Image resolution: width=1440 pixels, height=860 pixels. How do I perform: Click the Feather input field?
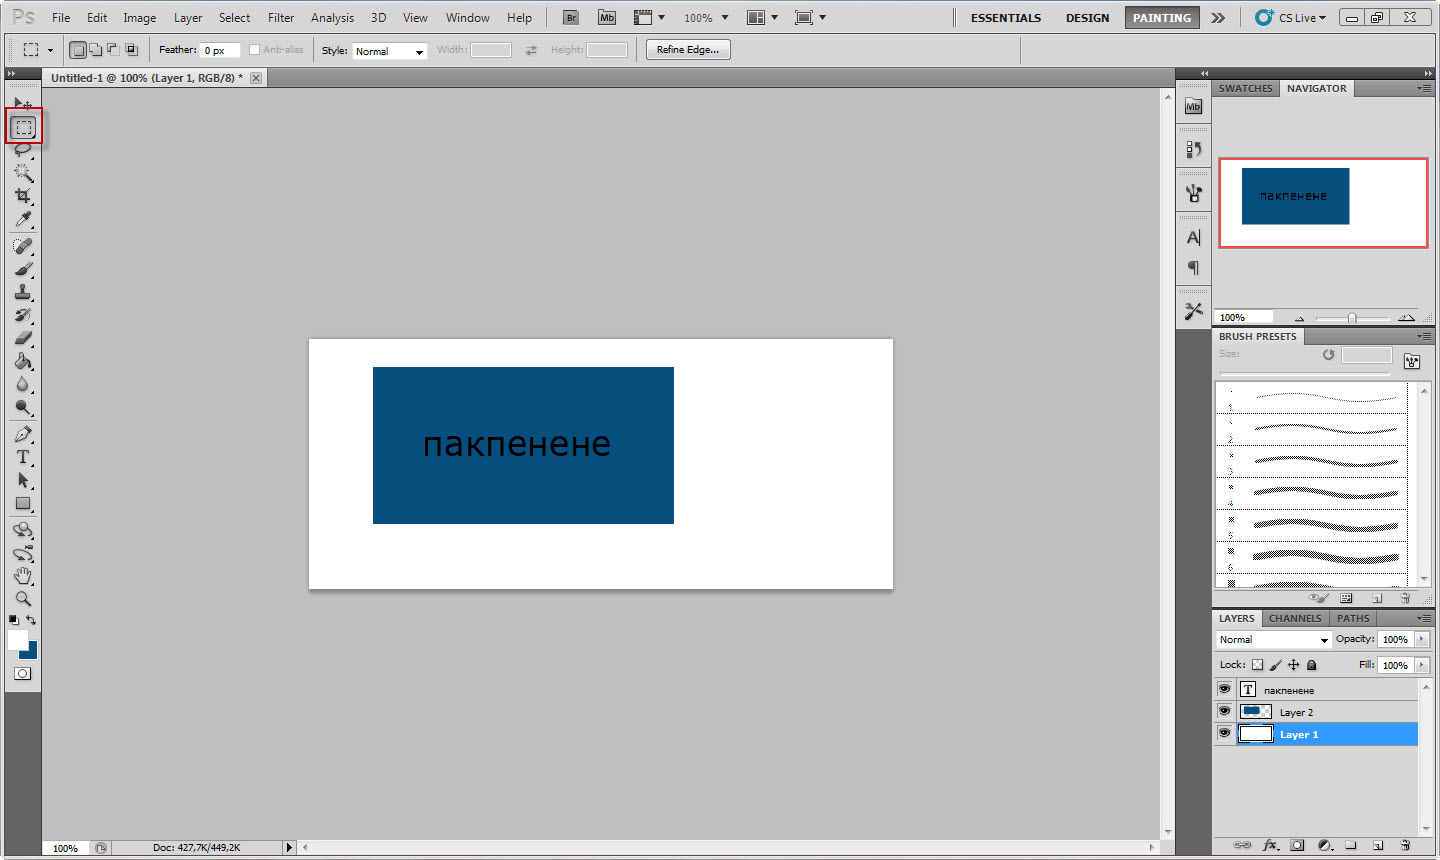tap(220, 51)
